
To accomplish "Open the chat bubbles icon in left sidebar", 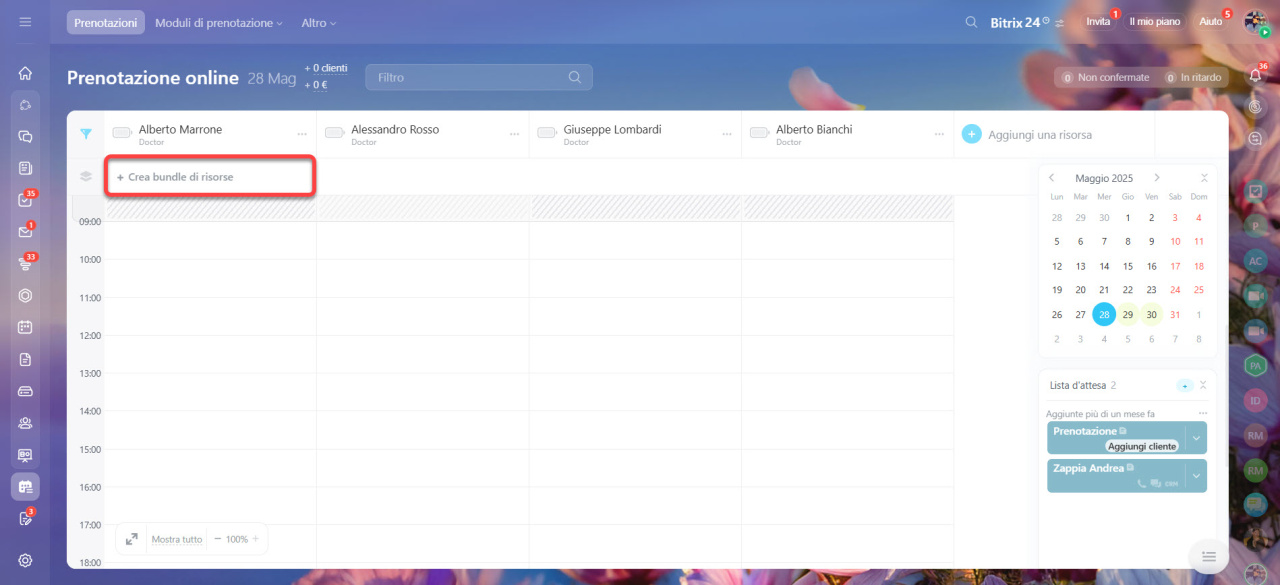I will [x=25, y=136].
